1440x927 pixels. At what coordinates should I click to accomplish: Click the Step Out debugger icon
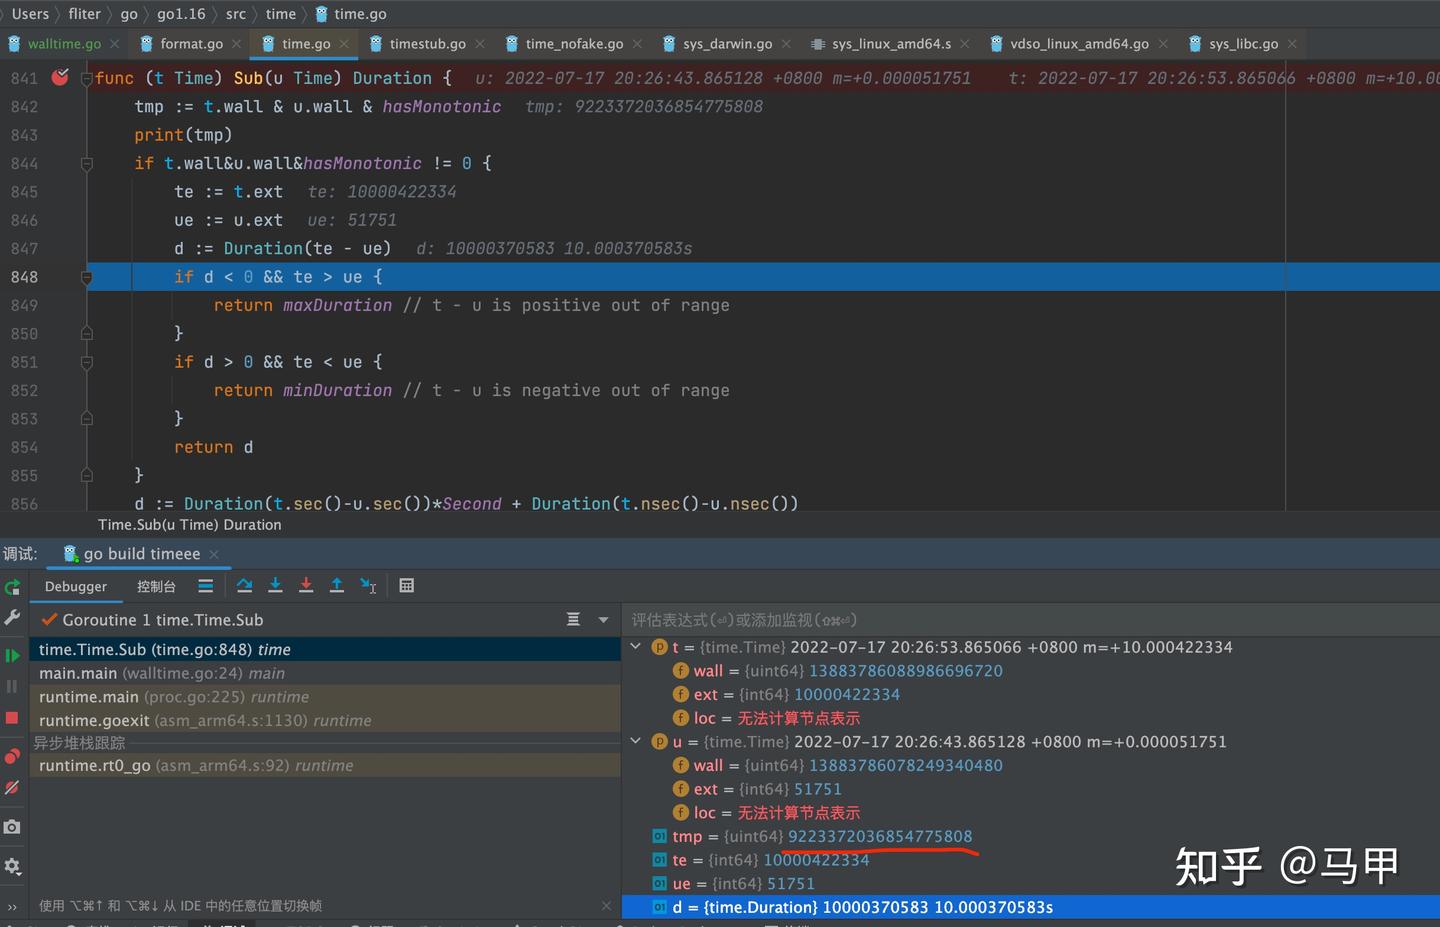point(337,586)
